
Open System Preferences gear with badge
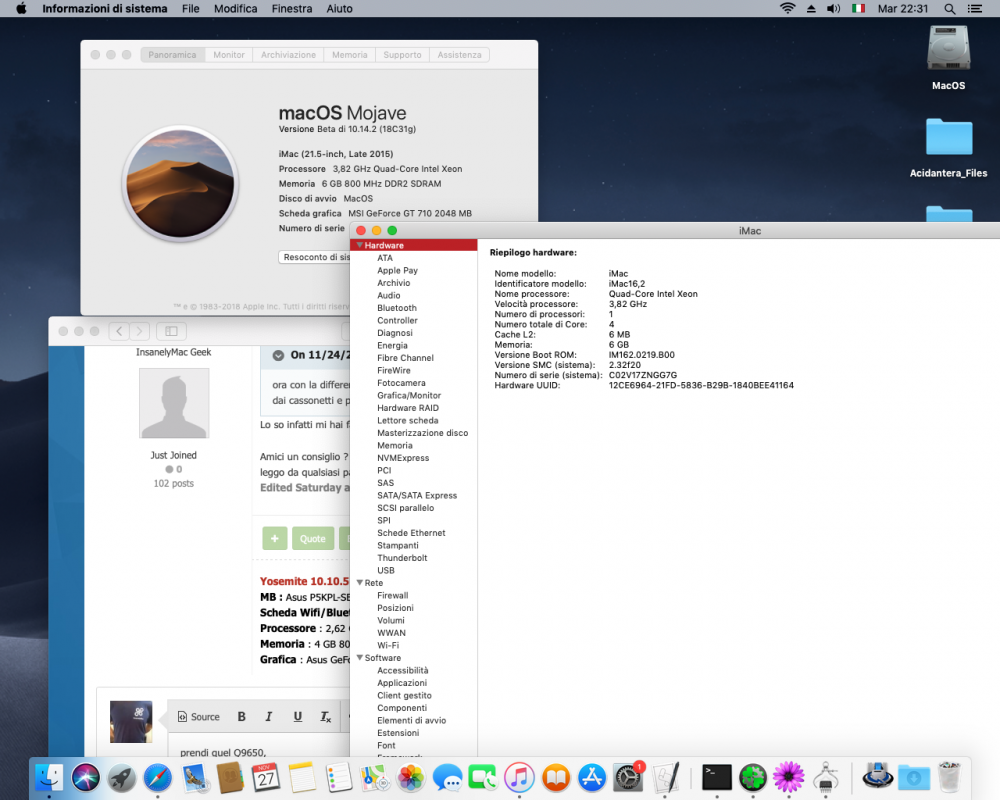(x=628, y=777)
